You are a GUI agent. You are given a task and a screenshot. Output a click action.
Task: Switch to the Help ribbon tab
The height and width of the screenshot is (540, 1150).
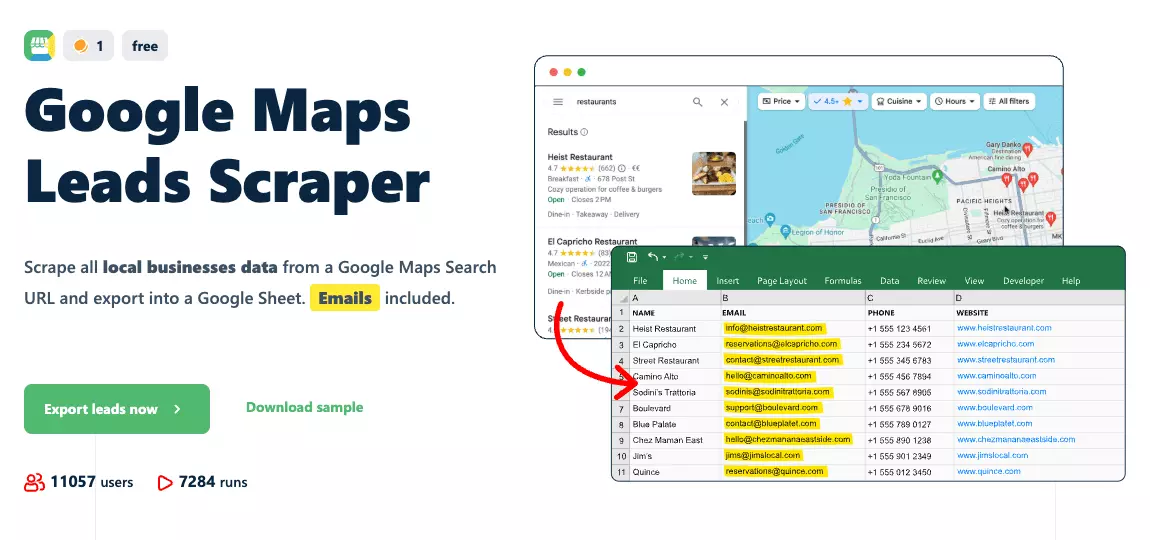point(1071,280)
